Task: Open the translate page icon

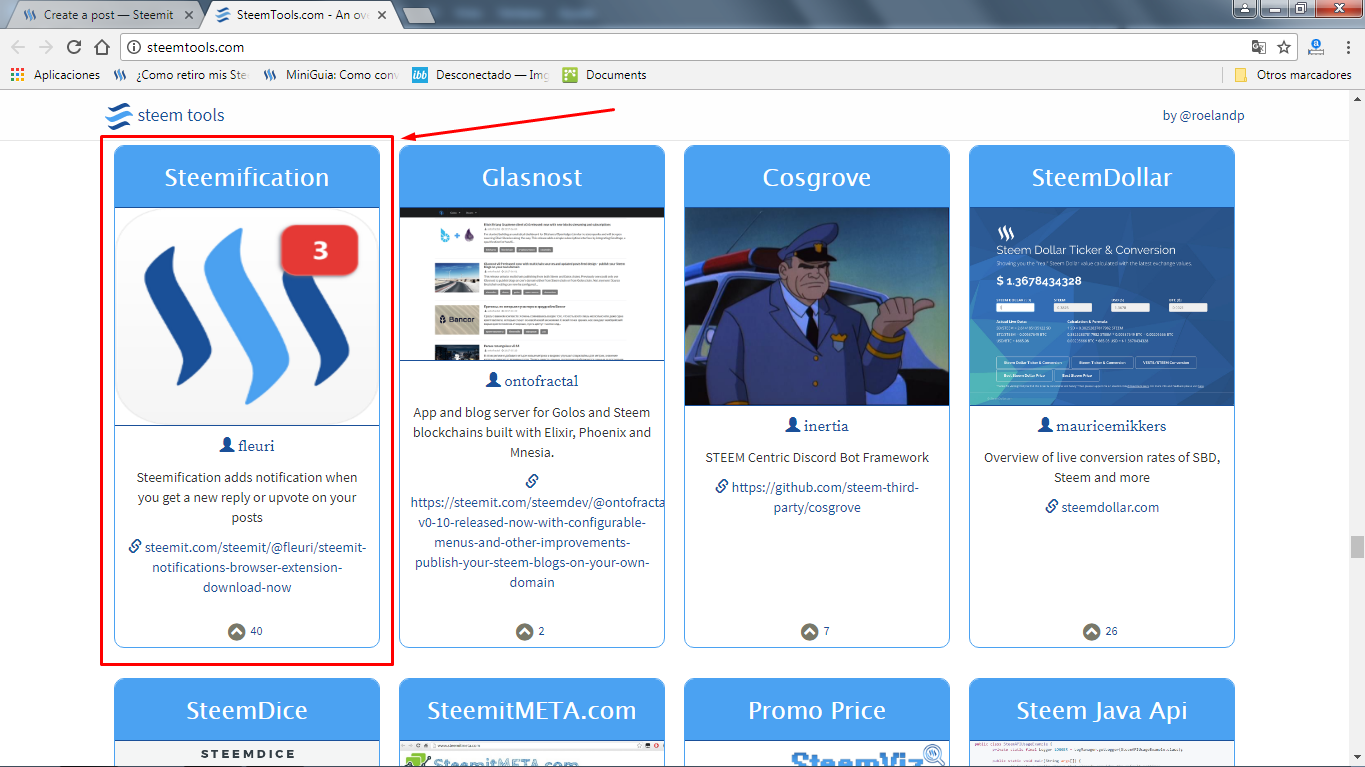Action: (1259, 47)
